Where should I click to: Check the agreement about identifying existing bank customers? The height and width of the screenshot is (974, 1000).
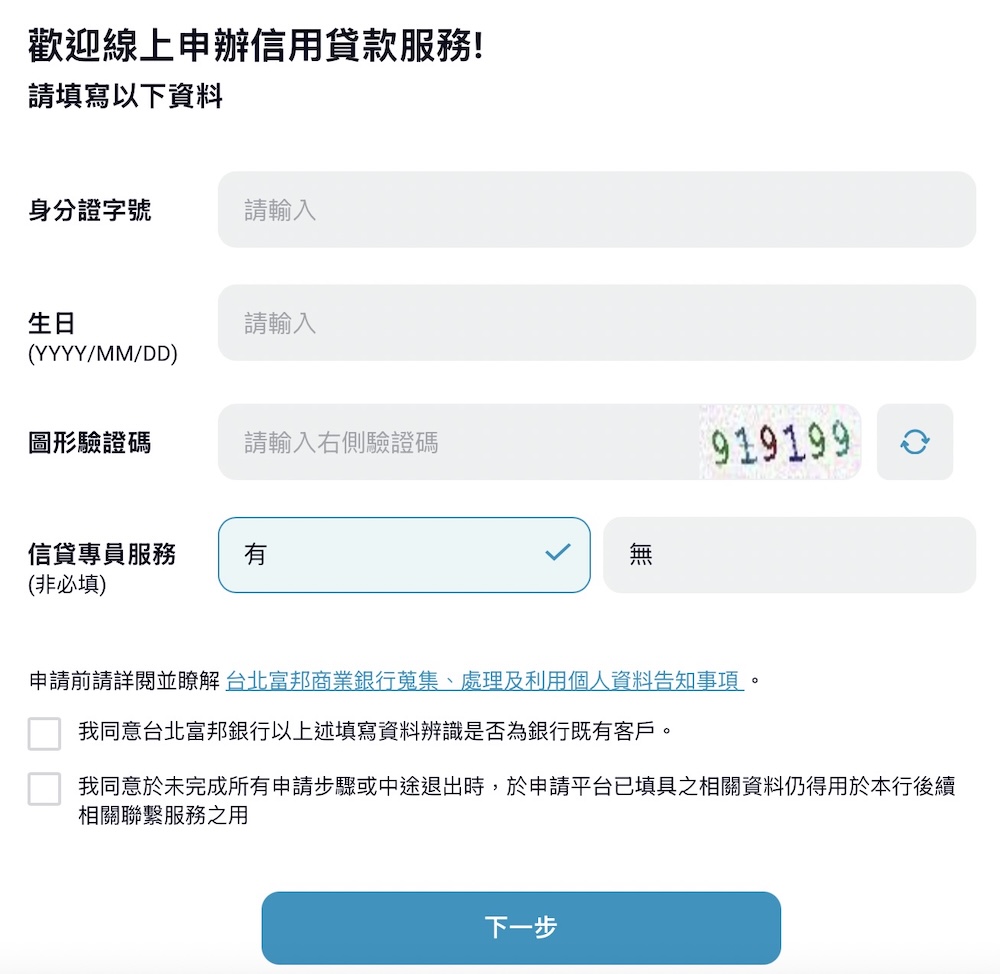pyautogui.click(x=44, y=734)
